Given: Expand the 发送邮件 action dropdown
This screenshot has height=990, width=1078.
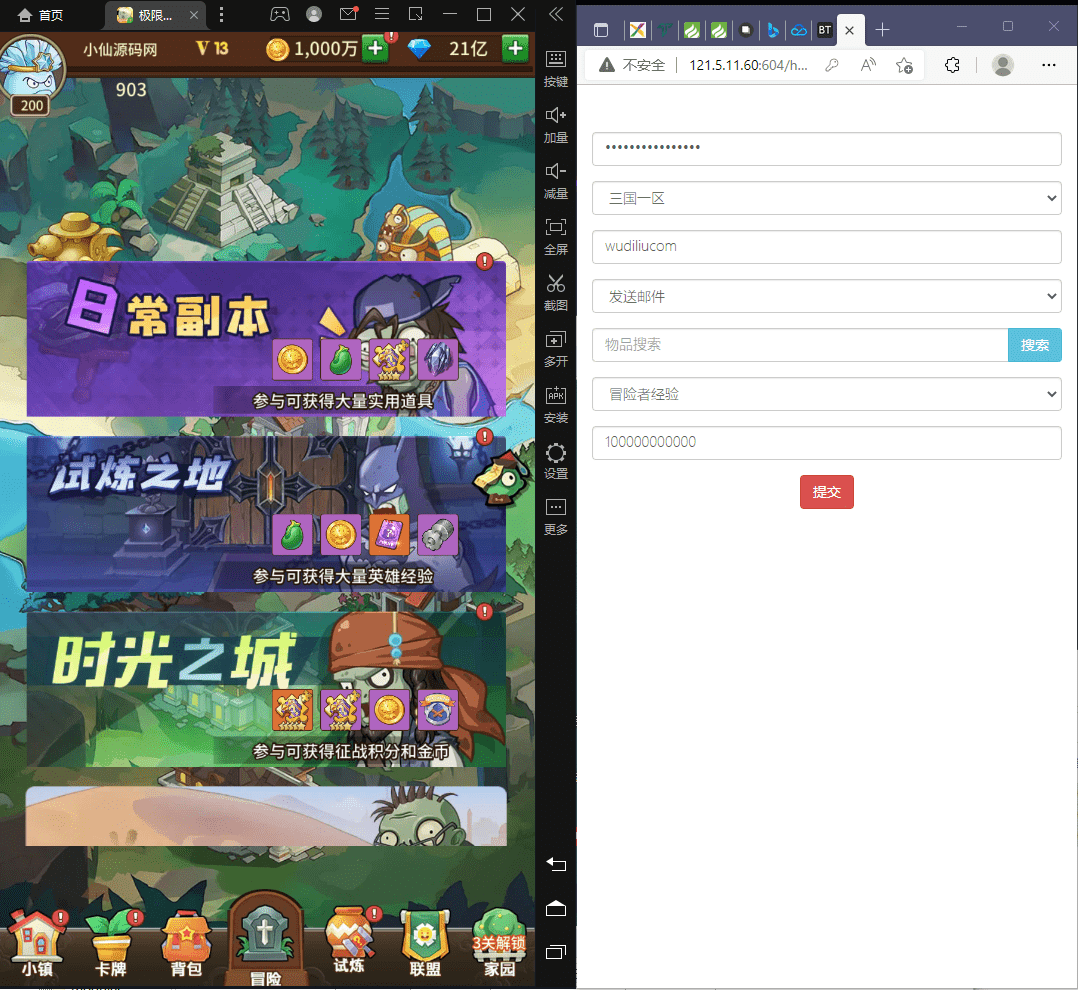Looking at the screenshot, I should point(826,296).
